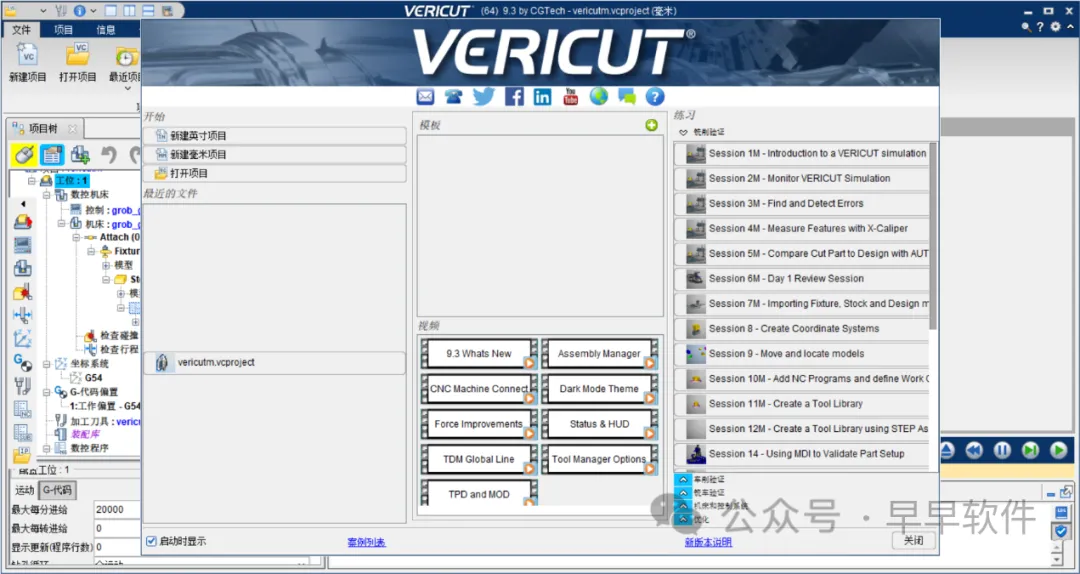Click the 新建英寸项目 button
This screenshot has height=574, width=1080.
(x=275, y=136)
